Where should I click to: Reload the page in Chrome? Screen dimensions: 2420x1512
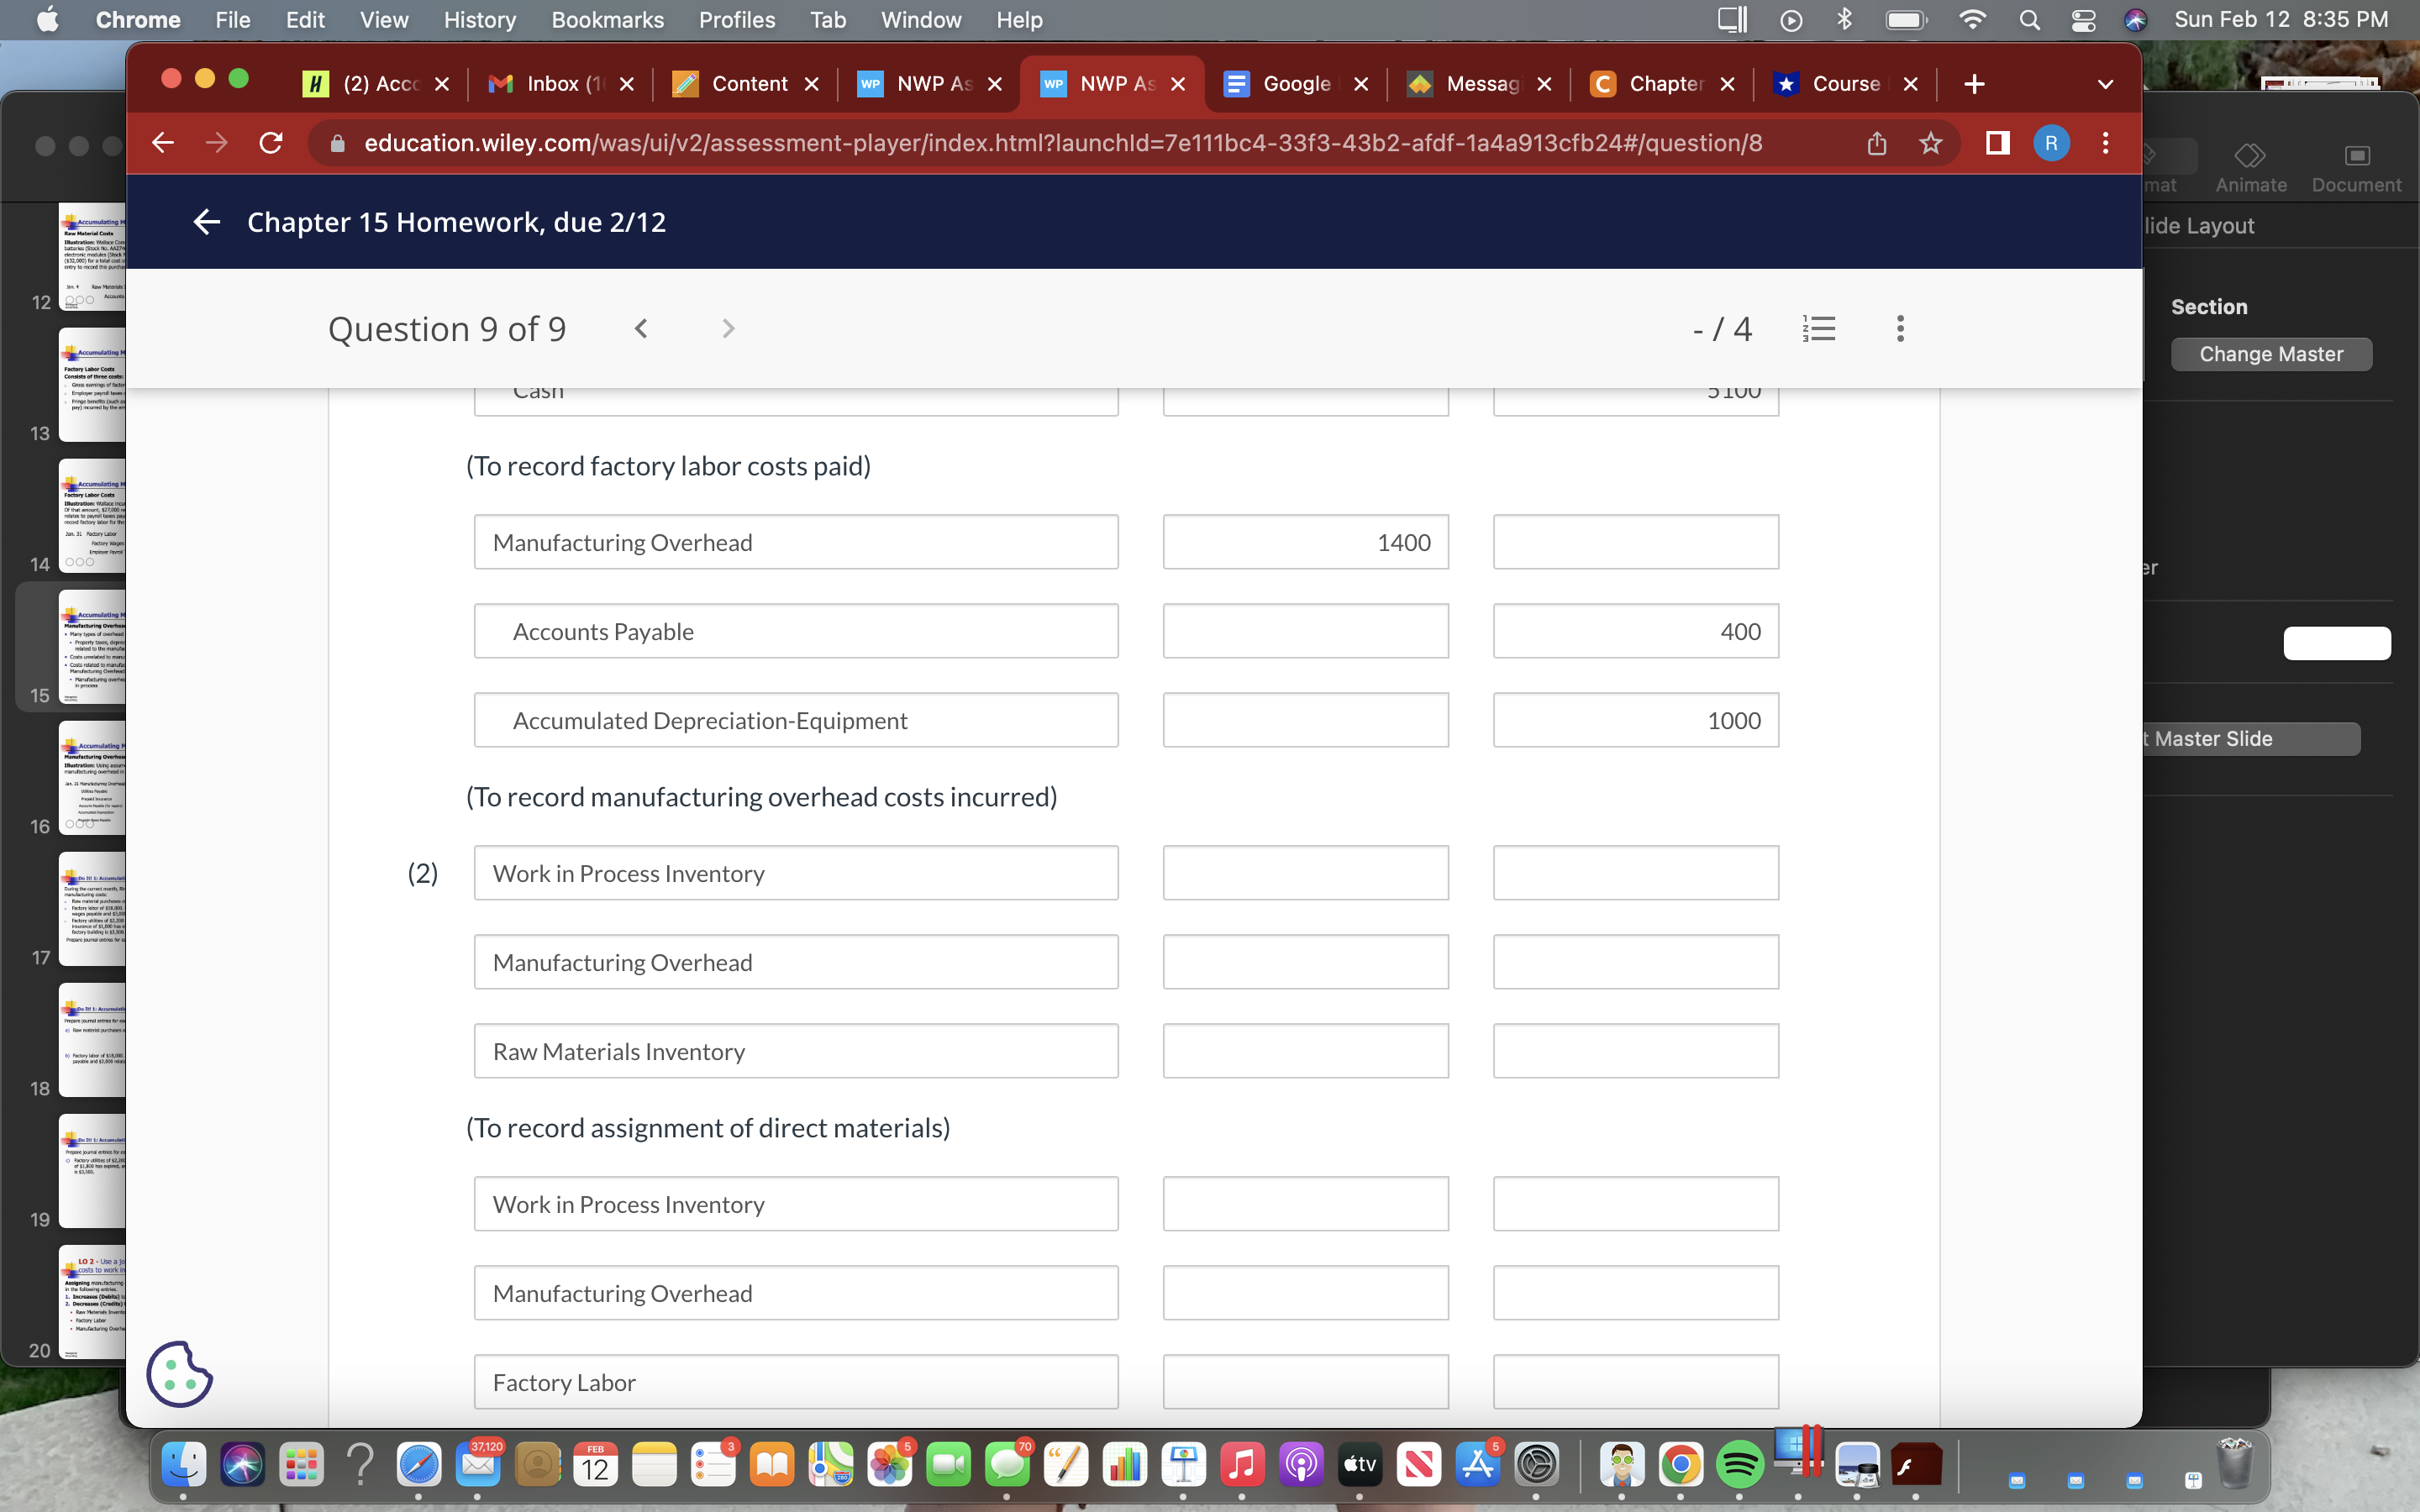[x=270, y=143]
